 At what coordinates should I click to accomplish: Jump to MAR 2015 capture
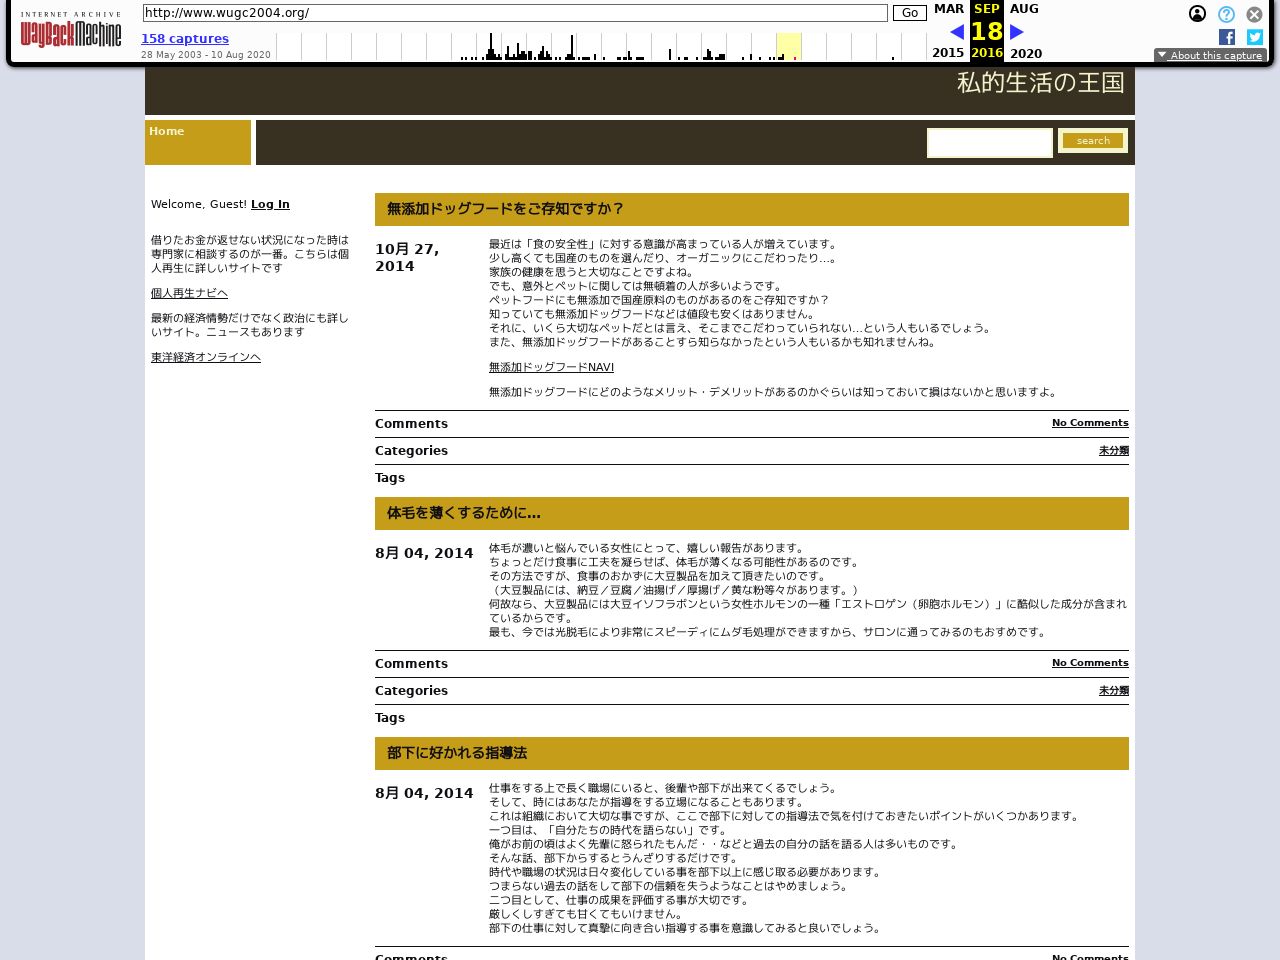click(948, 9)
